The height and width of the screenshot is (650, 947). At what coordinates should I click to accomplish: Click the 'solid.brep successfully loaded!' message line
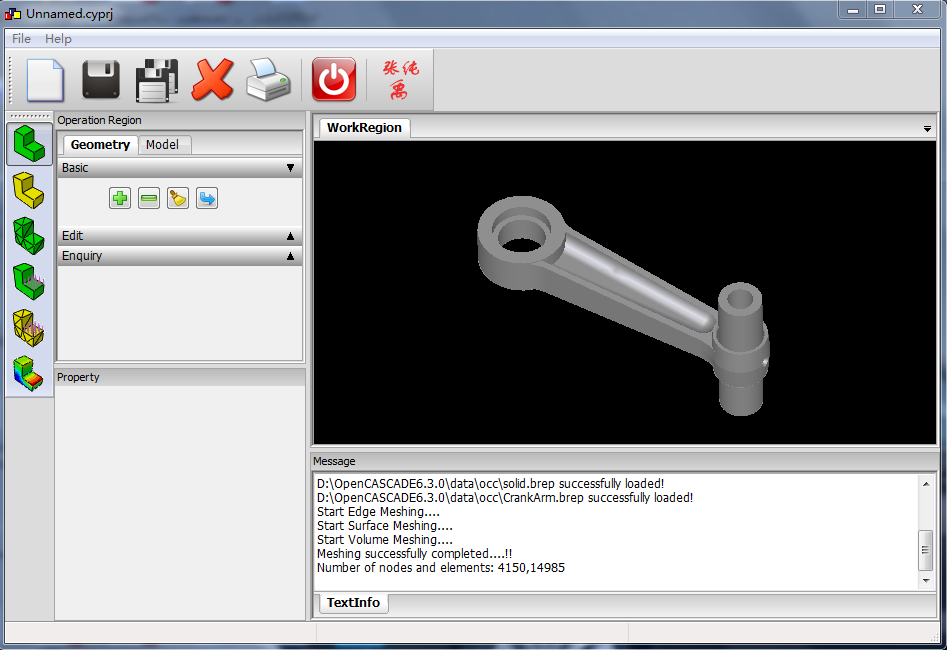(490, 484)
